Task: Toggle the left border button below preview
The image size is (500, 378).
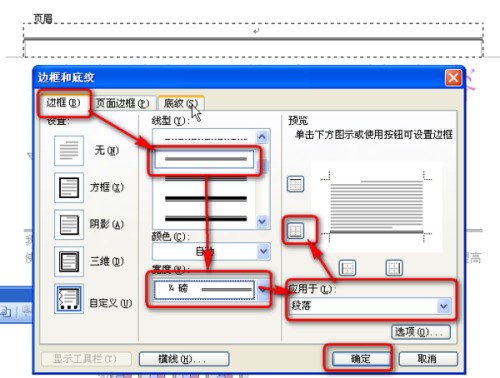Action: pyautogui.click(x=347, y=268)
